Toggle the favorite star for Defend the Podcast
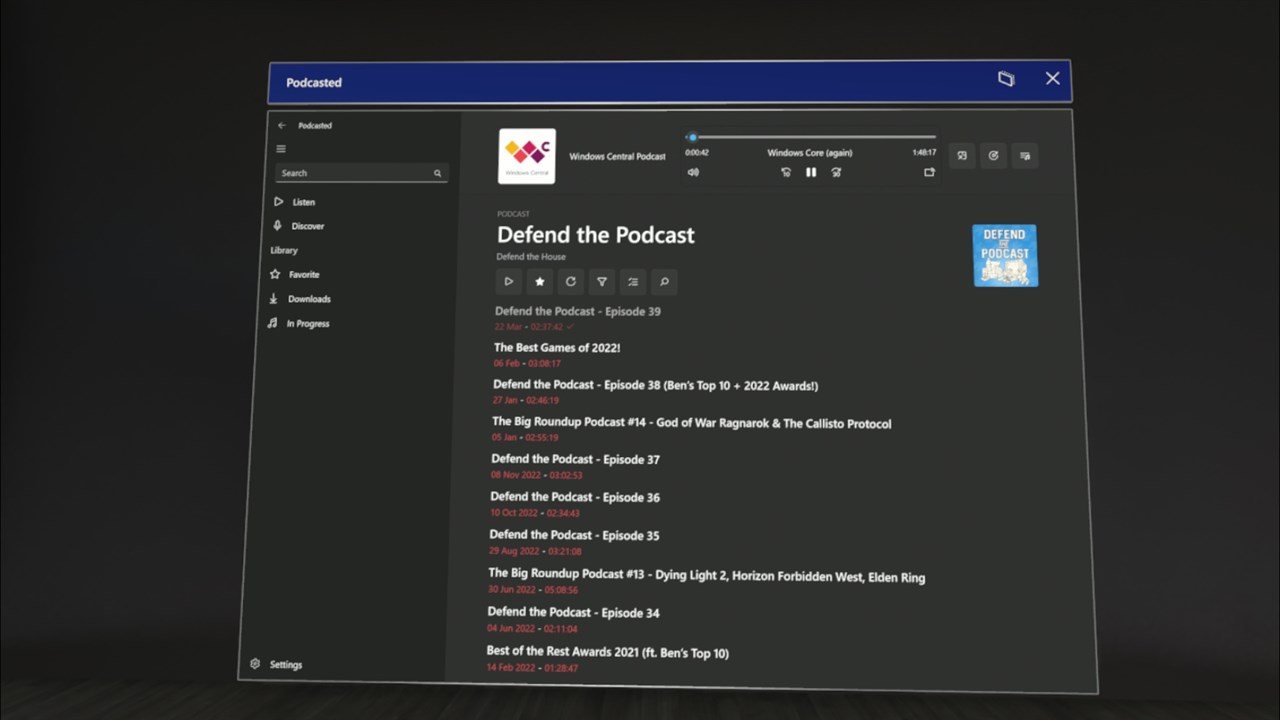 click(540, 281)
